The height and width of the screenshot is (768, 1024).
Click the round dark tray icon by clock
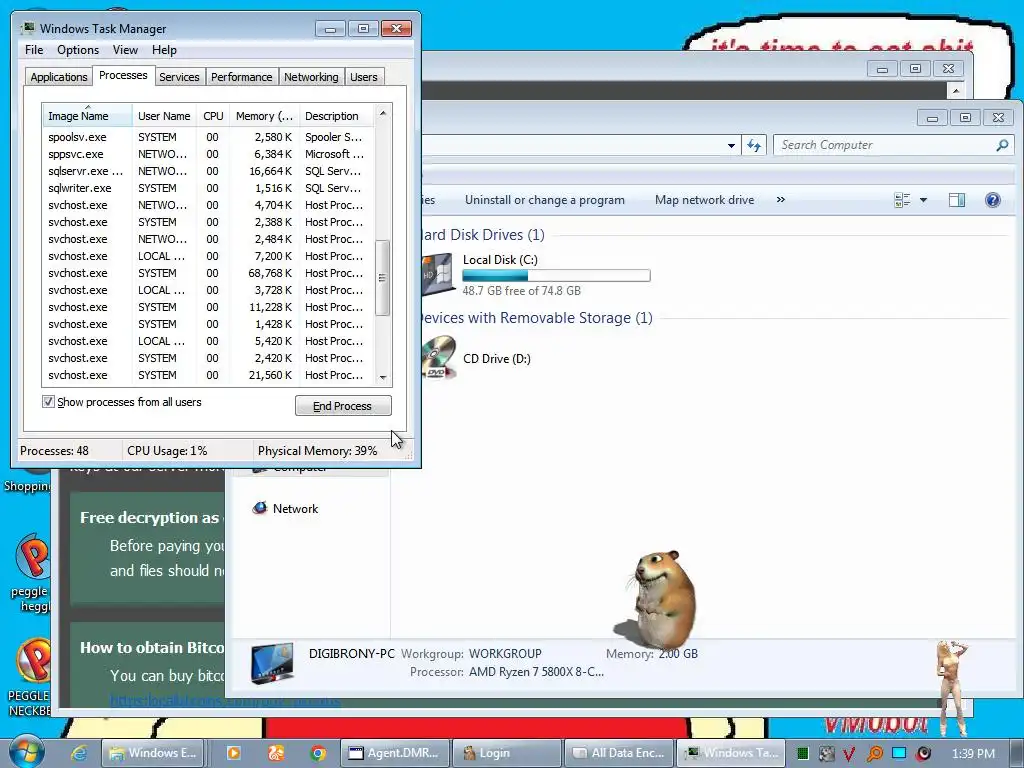click(x=923, y=754)
